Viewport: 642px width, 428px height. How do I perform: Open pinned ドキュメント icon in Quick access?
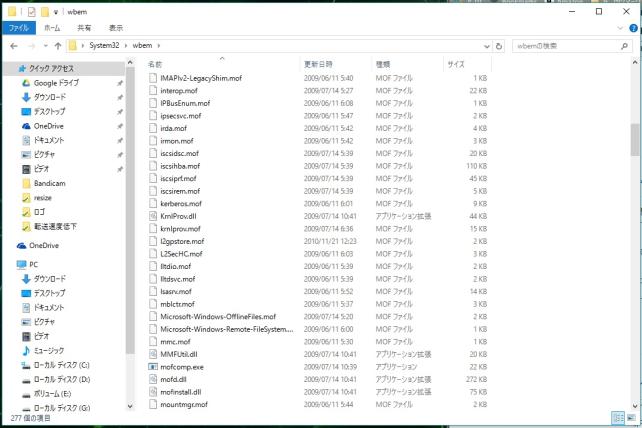pos(26,140)
